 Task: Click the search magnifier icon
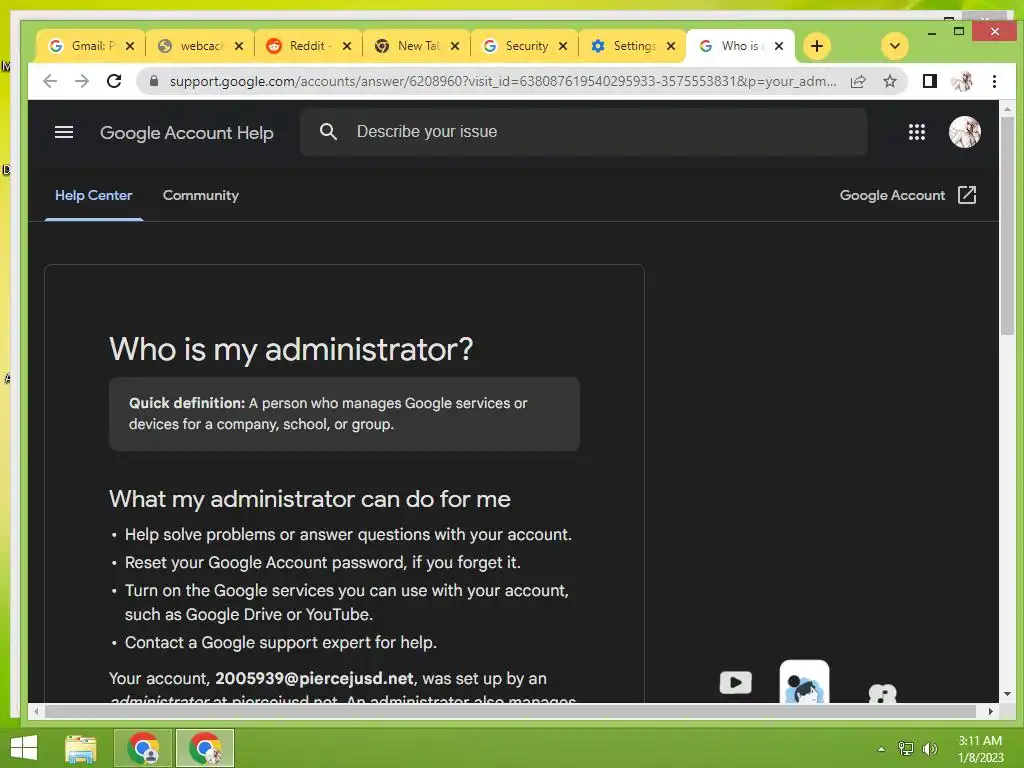tap(328, 132)
